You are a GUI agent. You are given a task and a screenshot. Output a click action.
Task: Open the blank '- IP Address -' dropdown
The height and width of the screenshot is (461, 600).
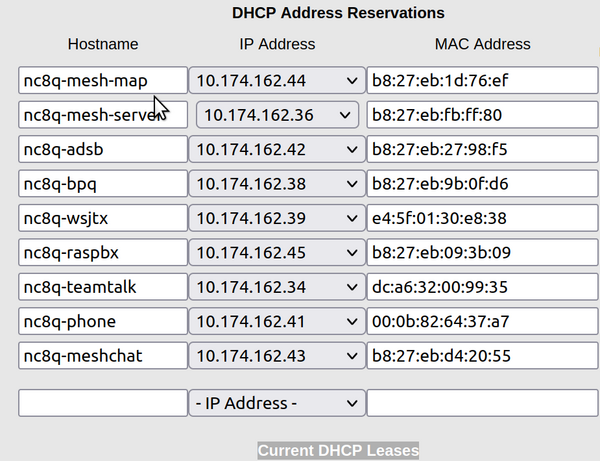pyautogui.click(x=277, y=403)
